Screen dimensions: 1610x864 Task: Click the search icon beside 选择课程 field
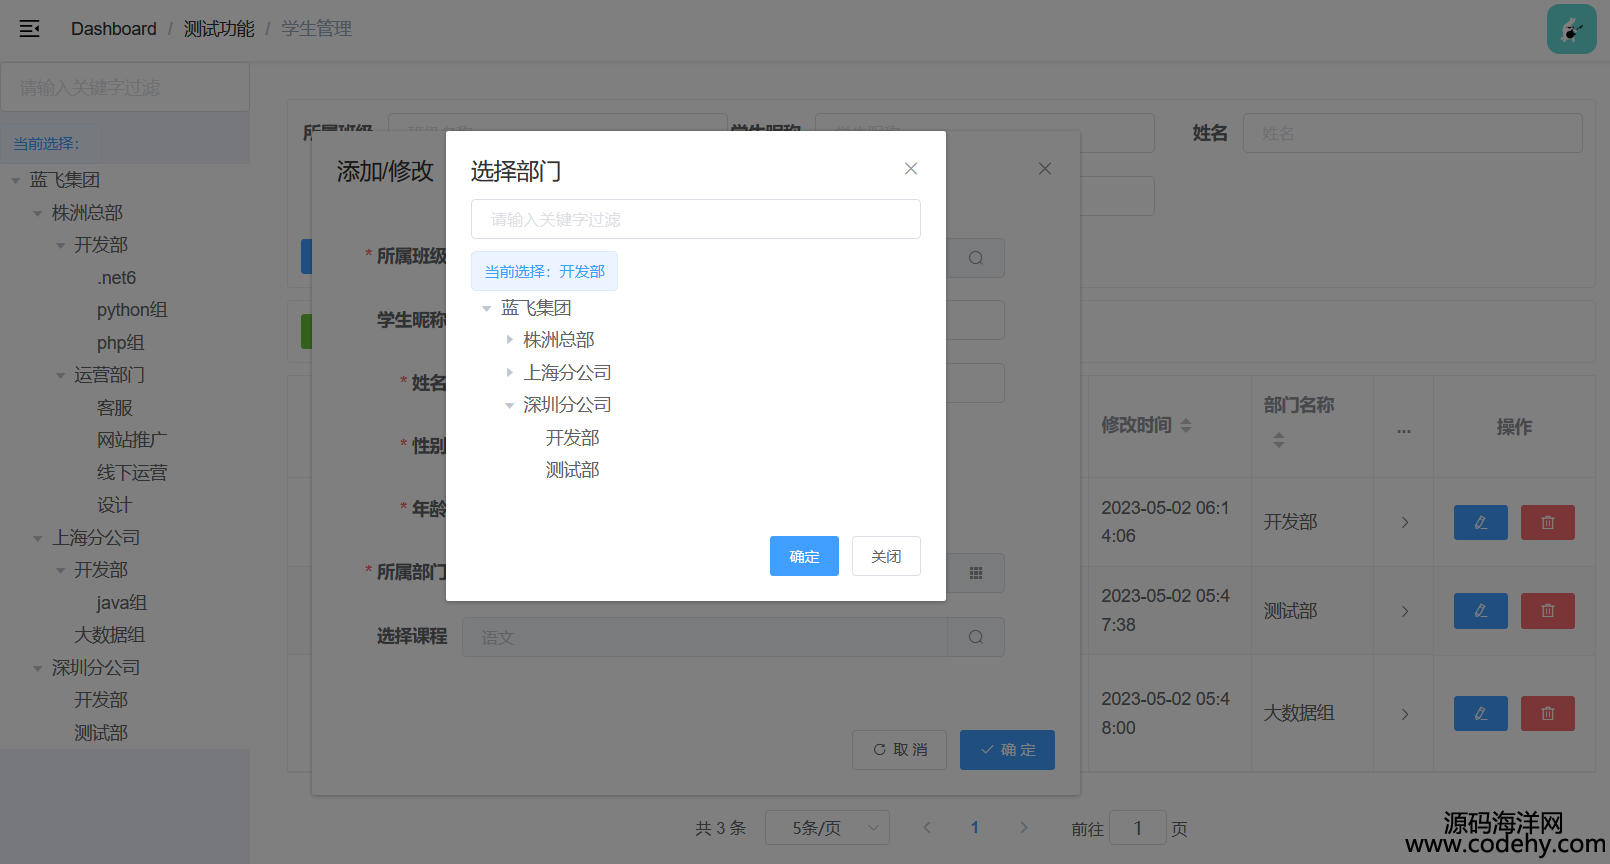coord(975,637)
